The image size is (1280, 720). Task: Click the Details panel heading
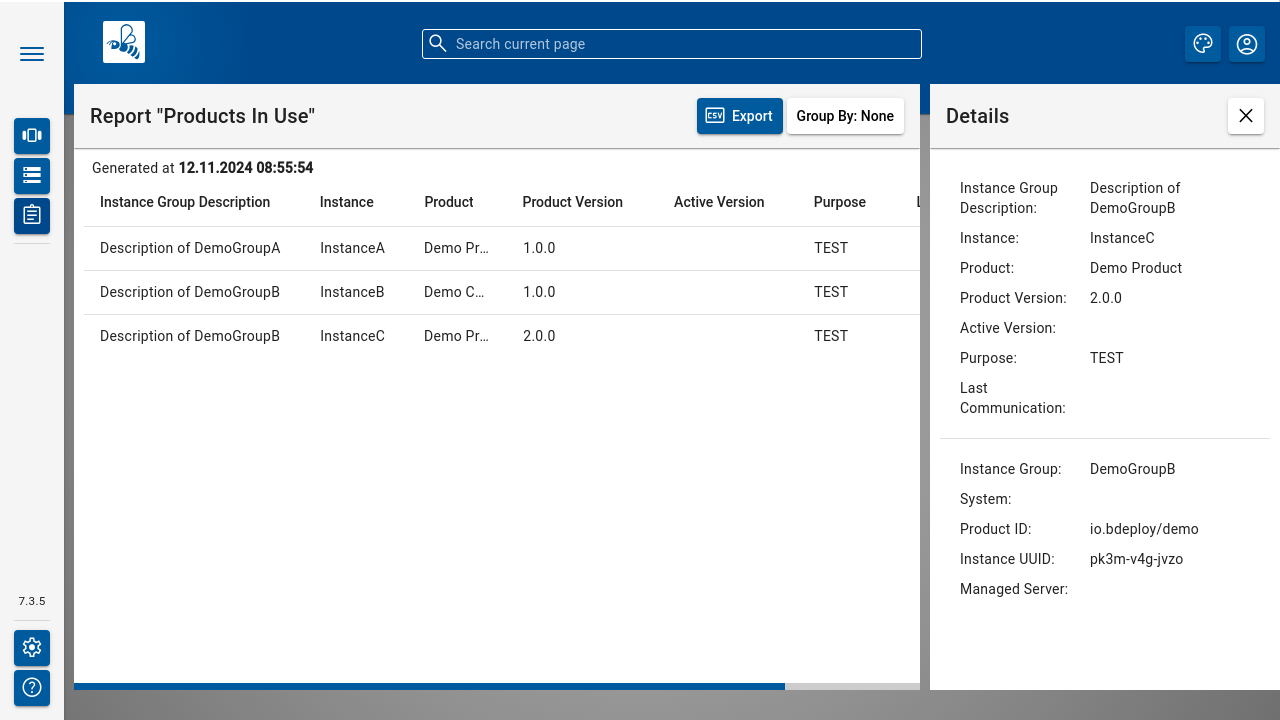977,116
